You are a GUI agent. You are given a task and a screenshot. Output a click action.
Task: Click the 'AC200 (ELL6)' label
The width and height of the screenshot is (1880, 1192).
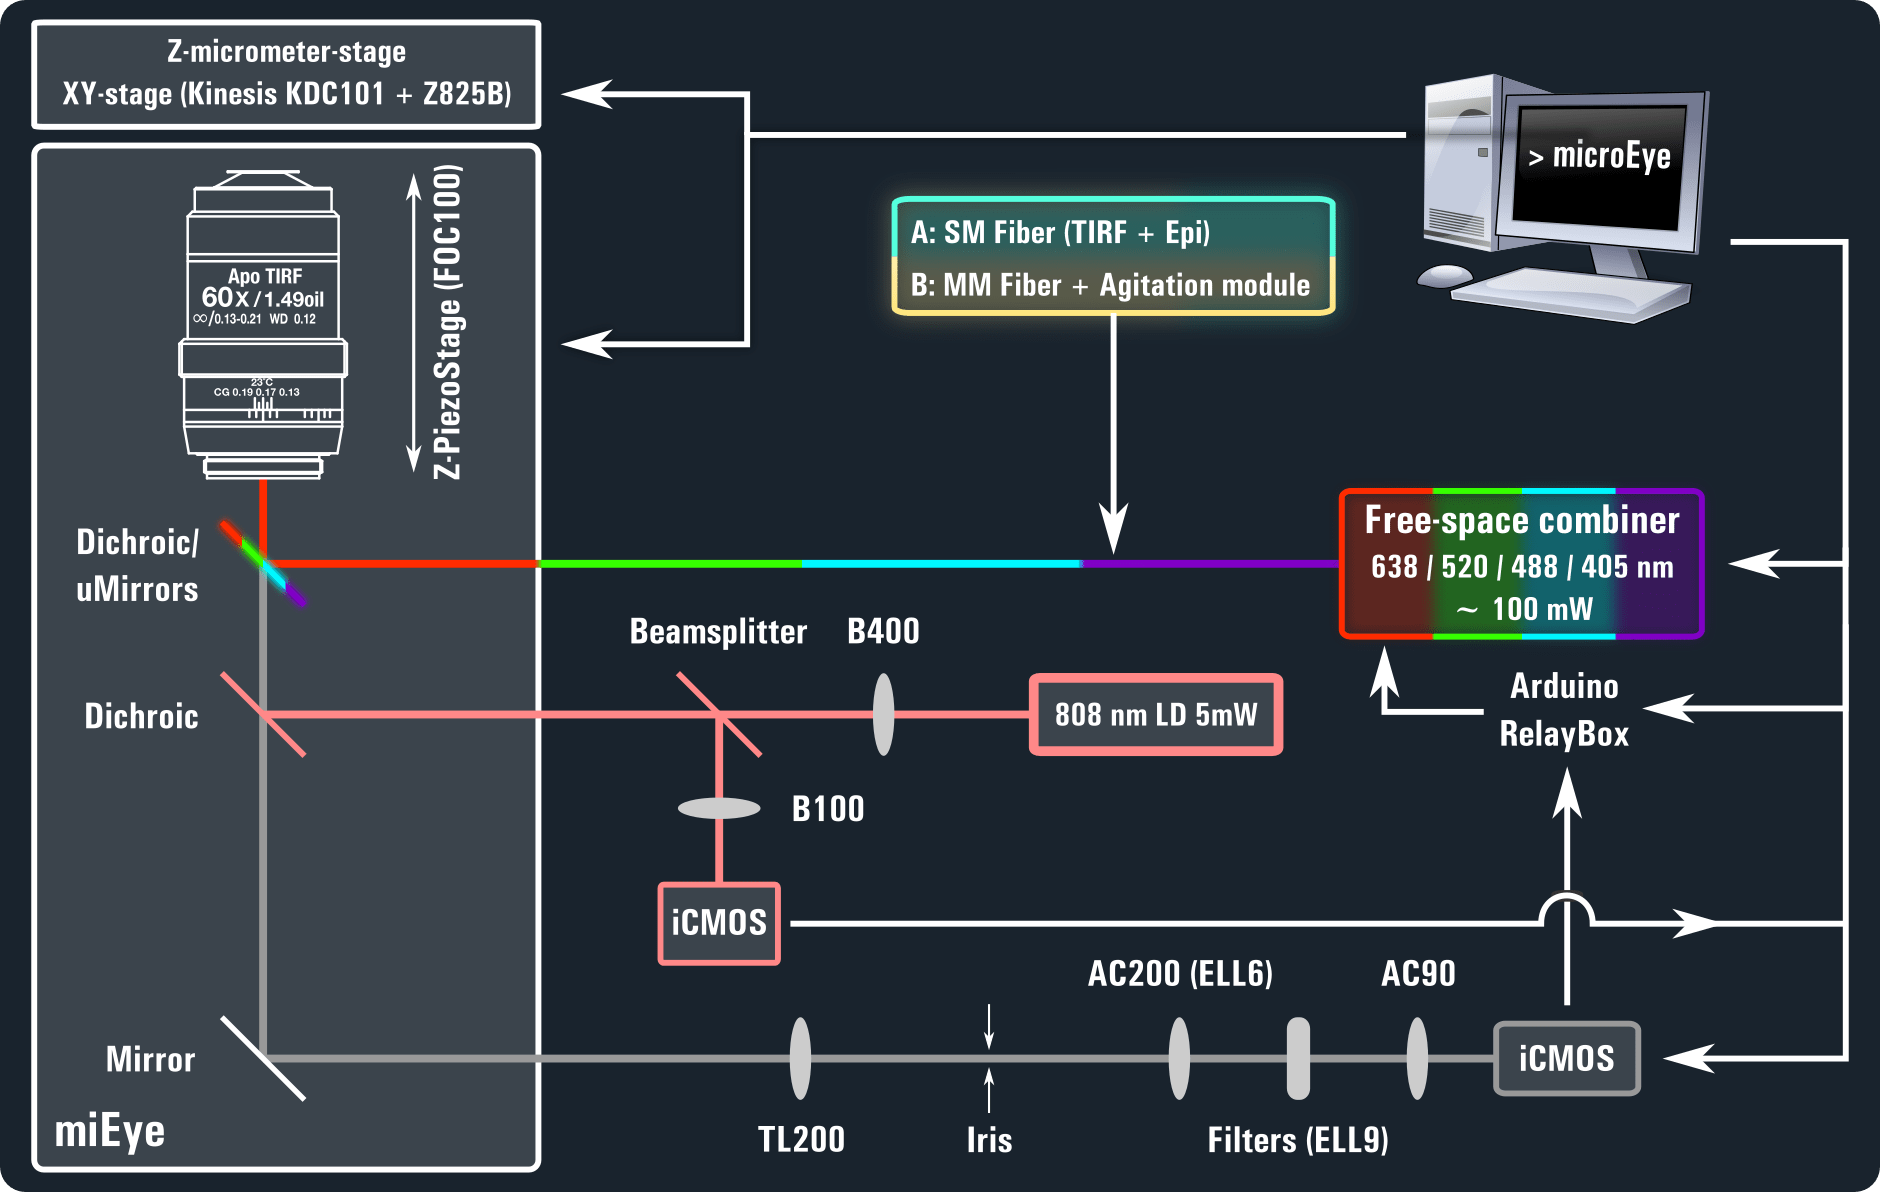pos(1180,974)
